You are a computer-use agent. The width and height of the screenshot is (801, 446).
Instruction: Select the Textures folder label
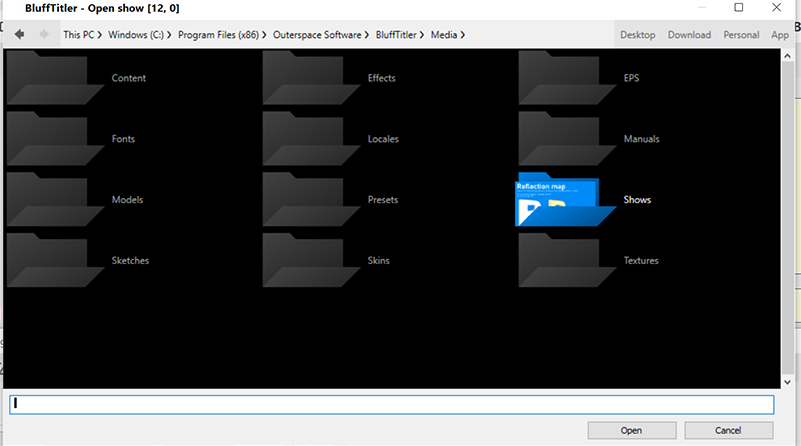(x=641, y=261)
